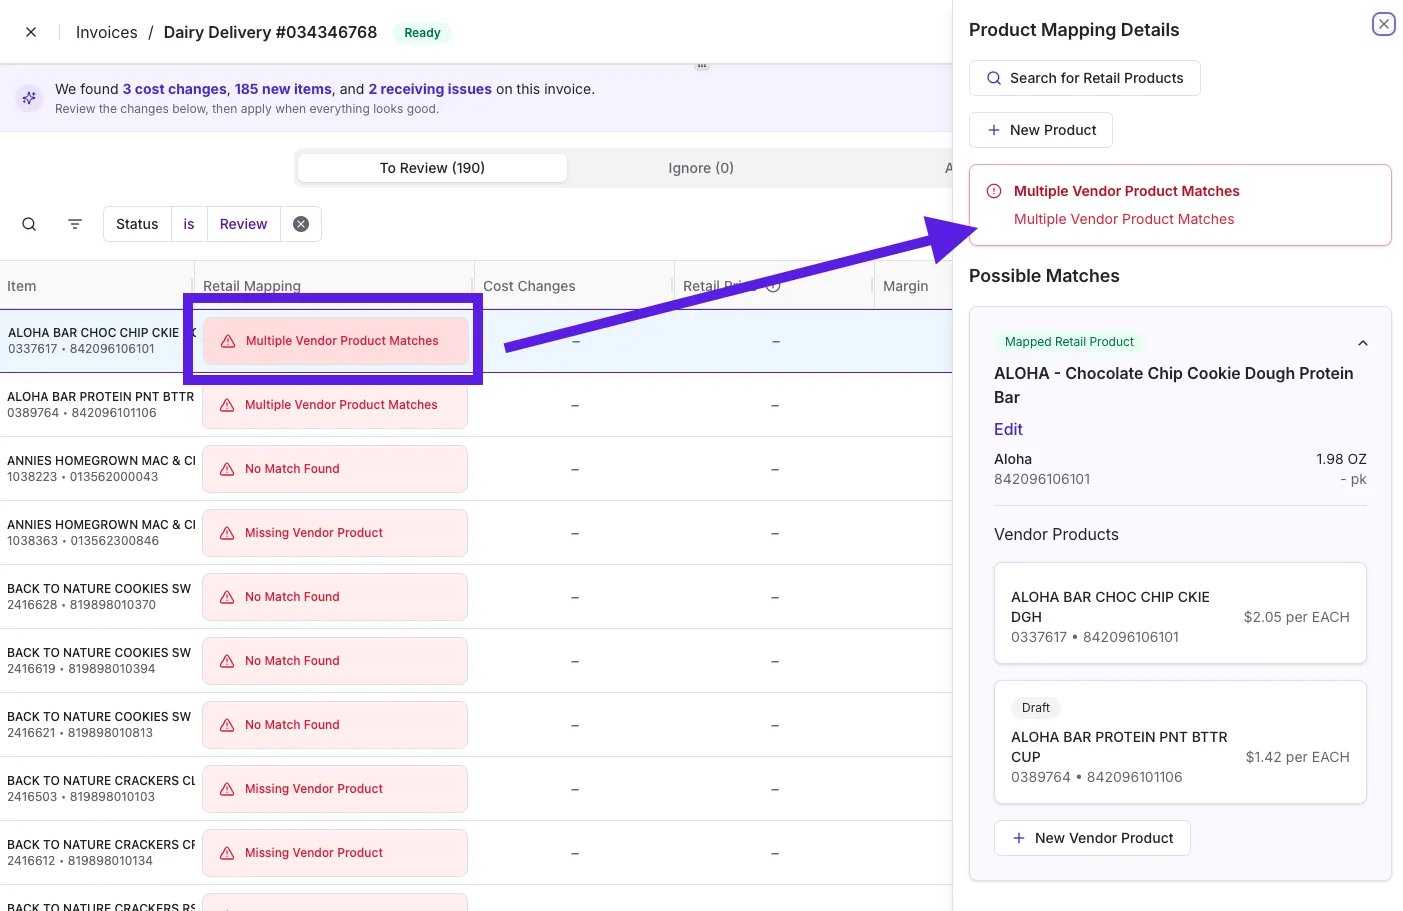
Task: Click the Retail Price info icon
Action: click(x=773, y=286)
